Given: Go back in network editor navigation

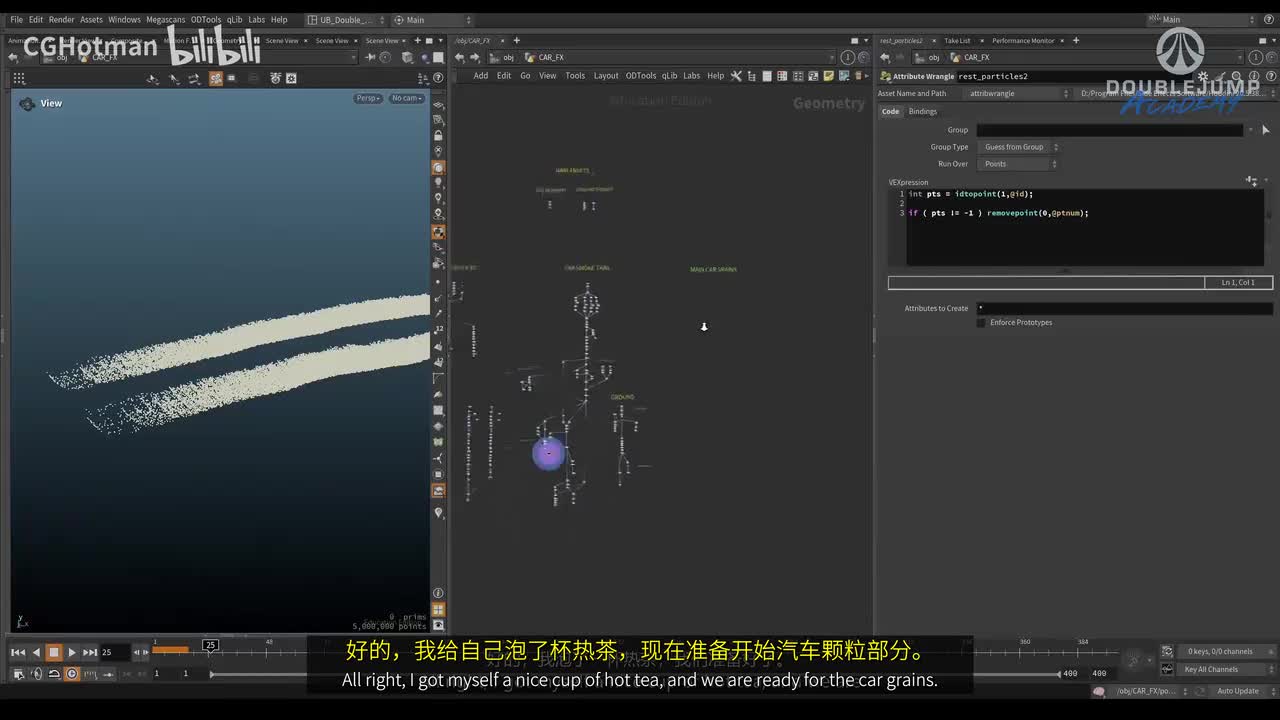Looking at the screenshot, I should tap(460, 58).
